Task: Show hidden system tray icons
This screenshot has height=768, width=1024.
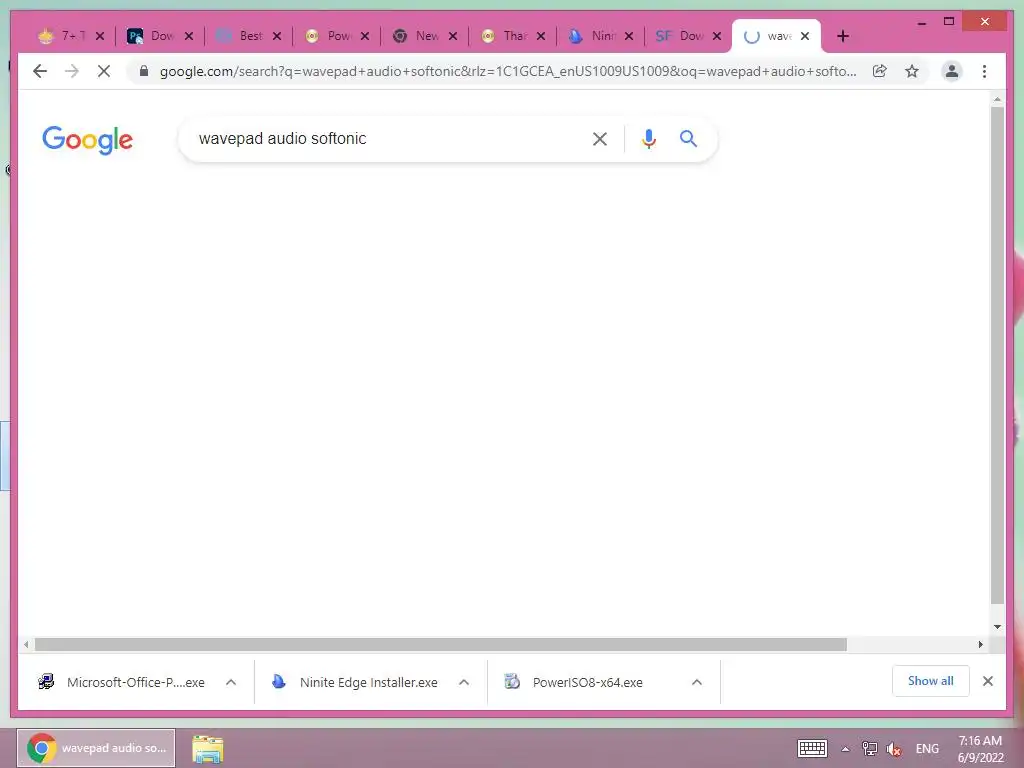Action: 845,749
